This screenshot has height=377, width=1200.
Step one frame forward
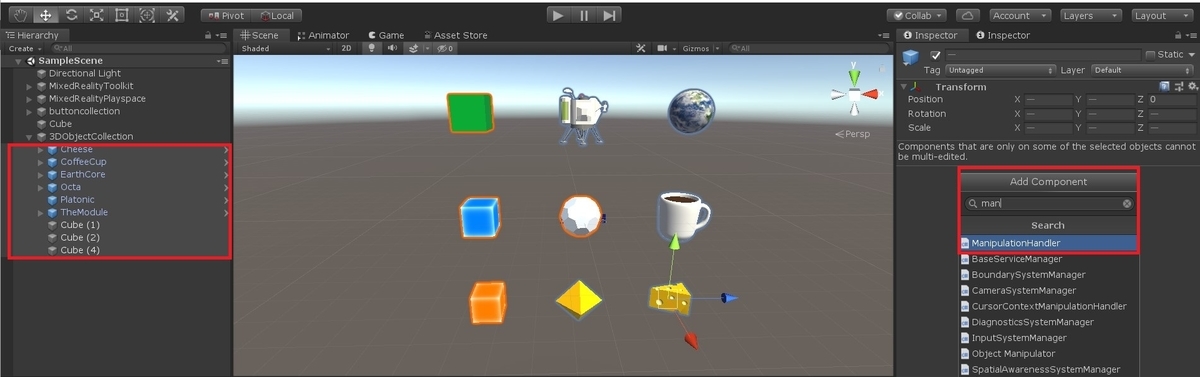click(x=609, y=15)
